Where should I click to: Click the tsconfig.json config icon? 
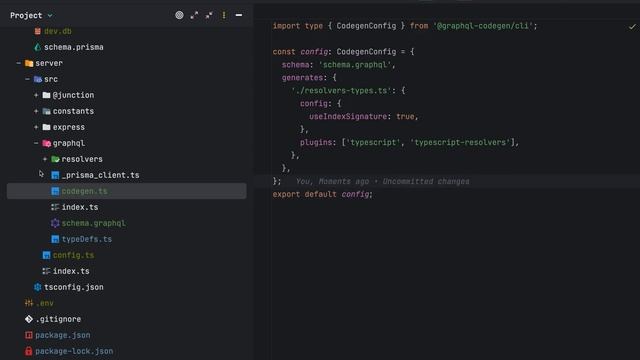coord(38,287)
